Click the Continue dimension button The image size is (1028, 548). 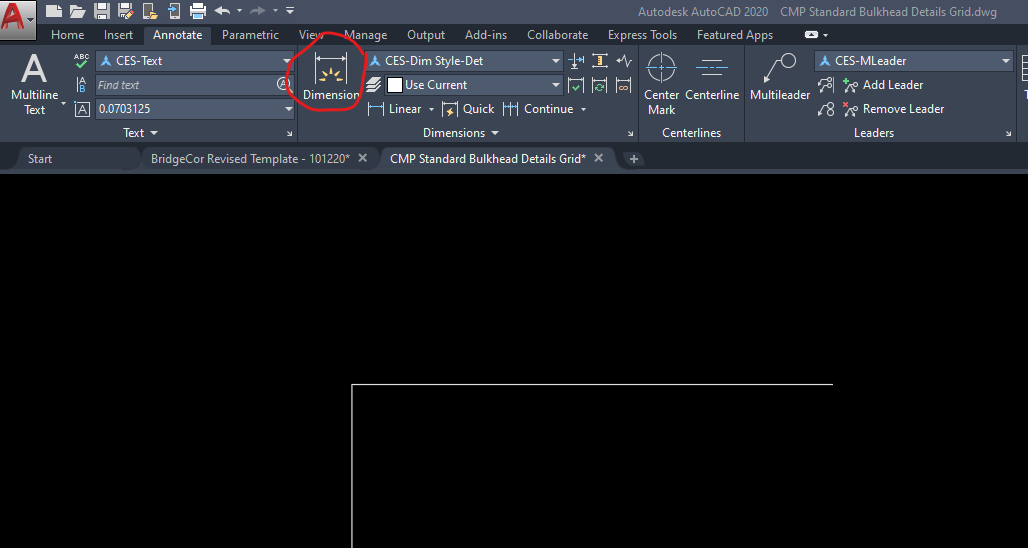[x=538, y=109]
